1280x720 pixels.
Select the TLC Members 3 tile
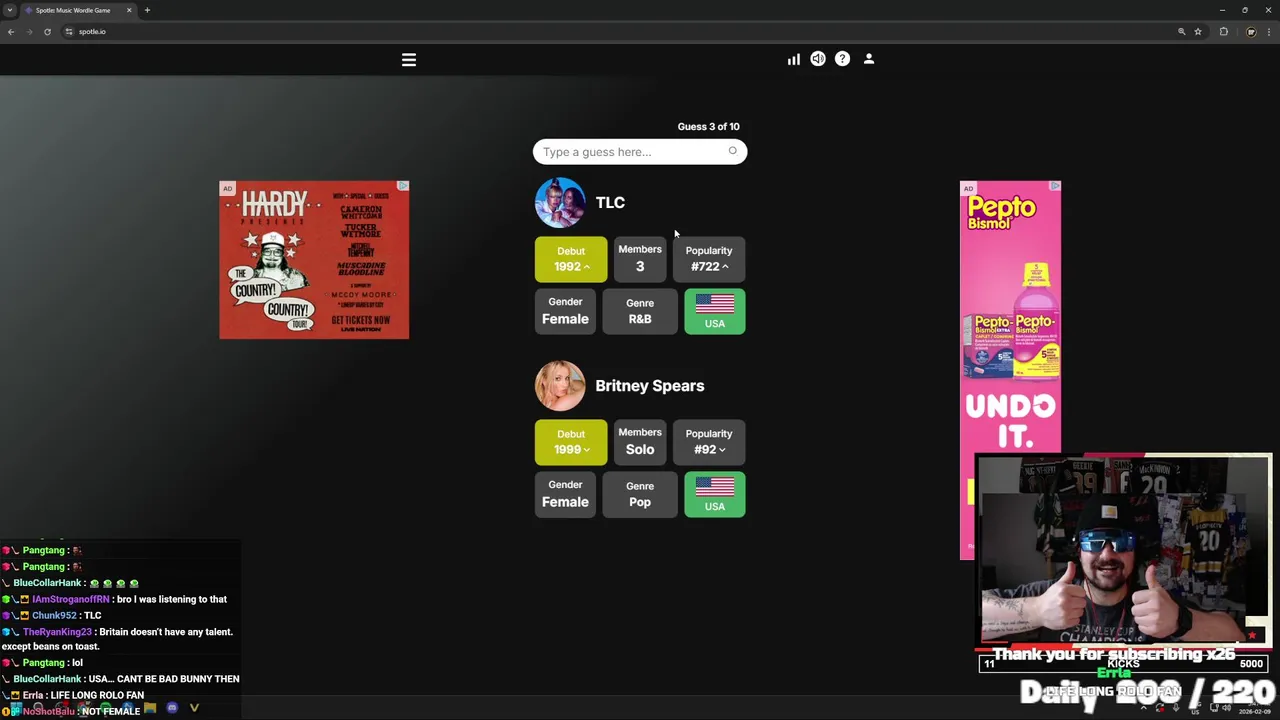[x=640, y=258]
